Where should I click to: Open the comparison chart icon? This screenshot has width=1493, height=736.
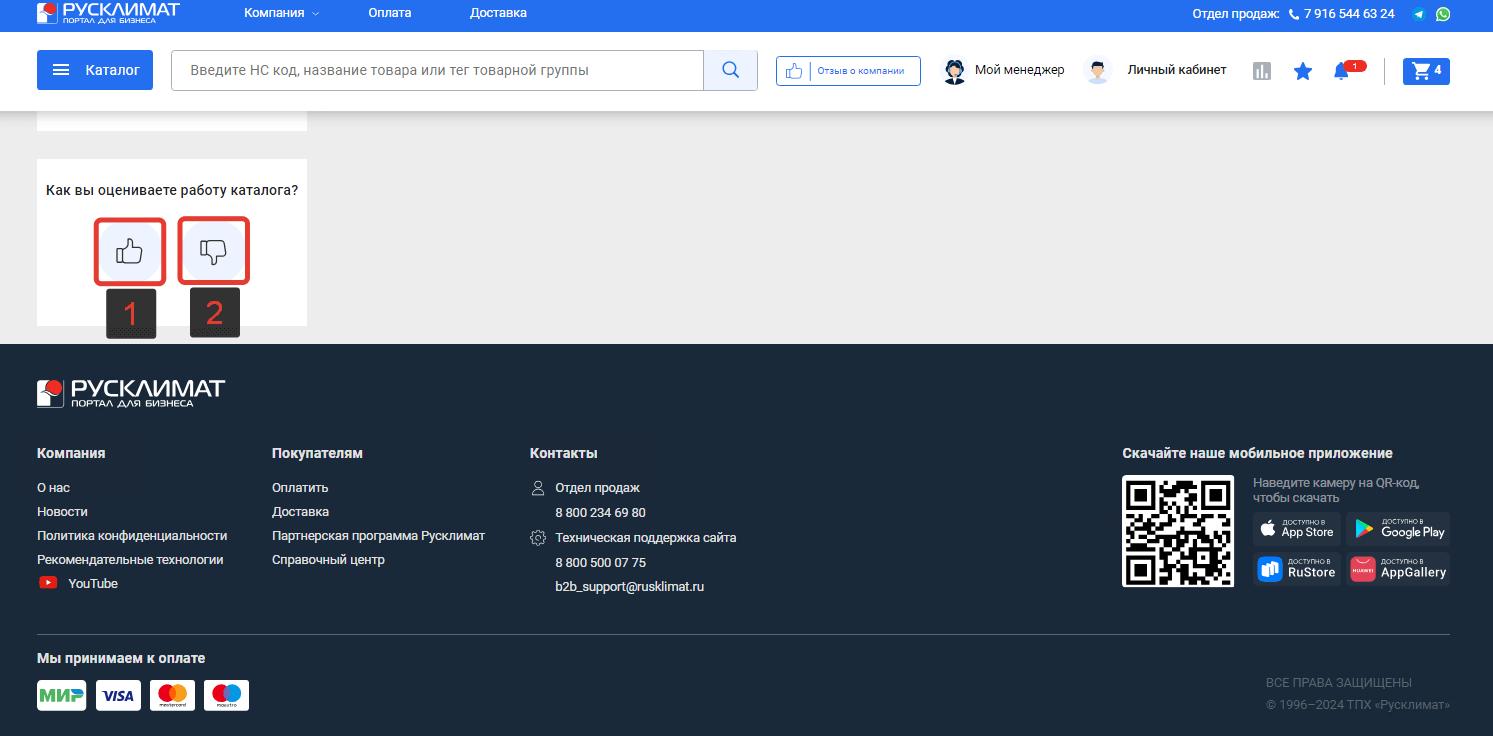(x=1262, y=71)
